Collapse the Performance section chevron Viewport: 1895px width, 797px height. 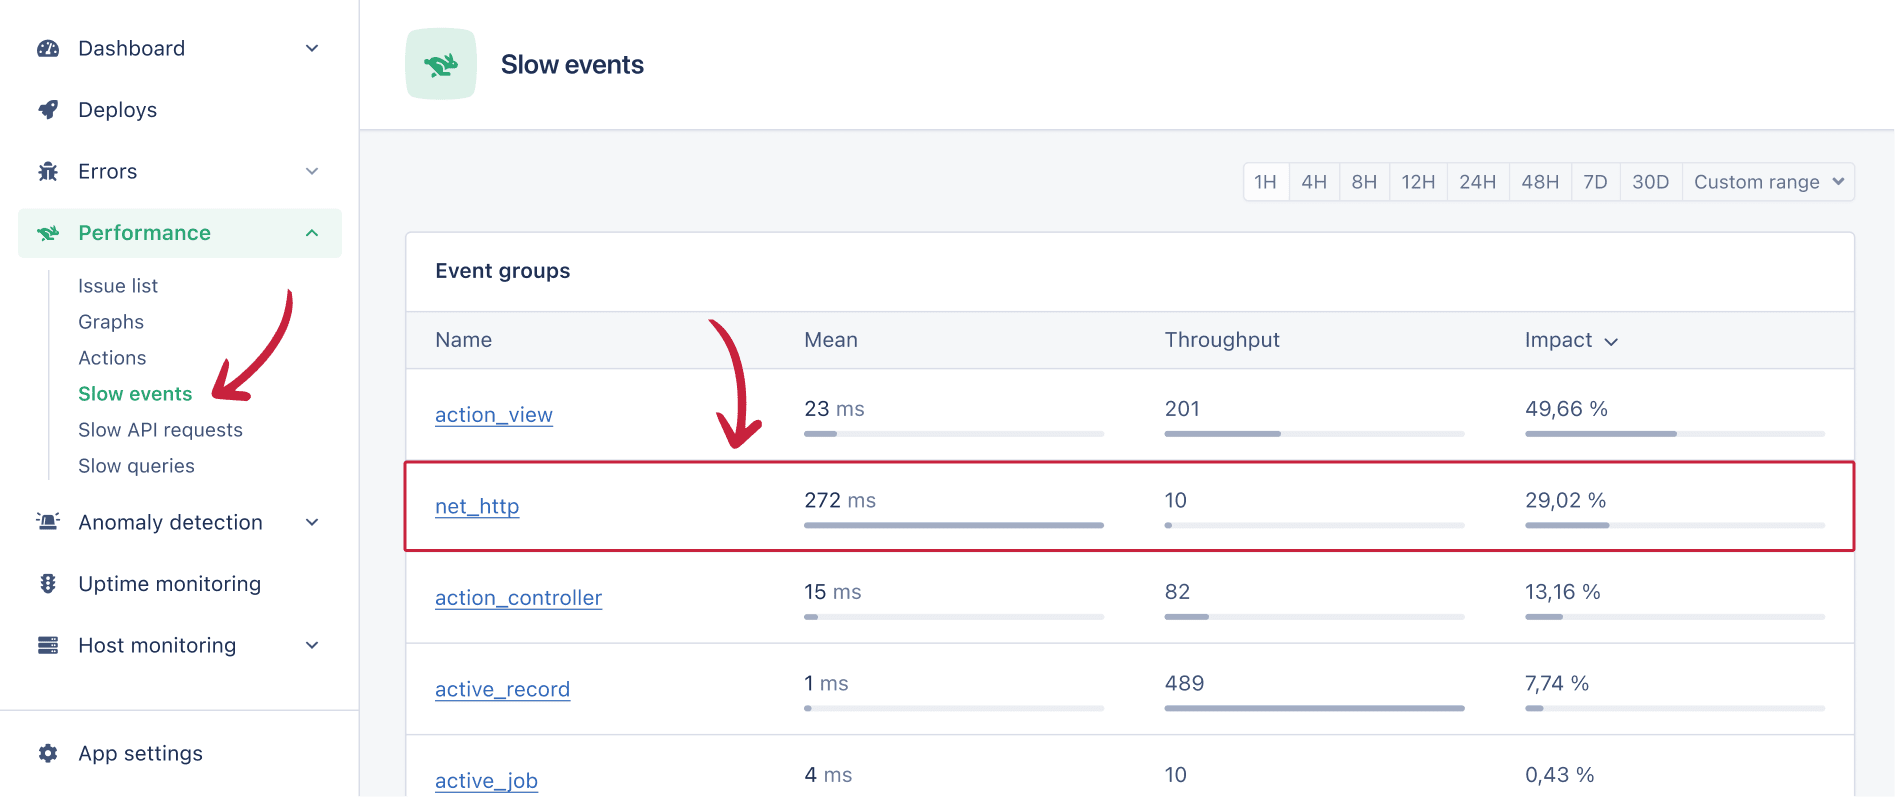[312, 233]
